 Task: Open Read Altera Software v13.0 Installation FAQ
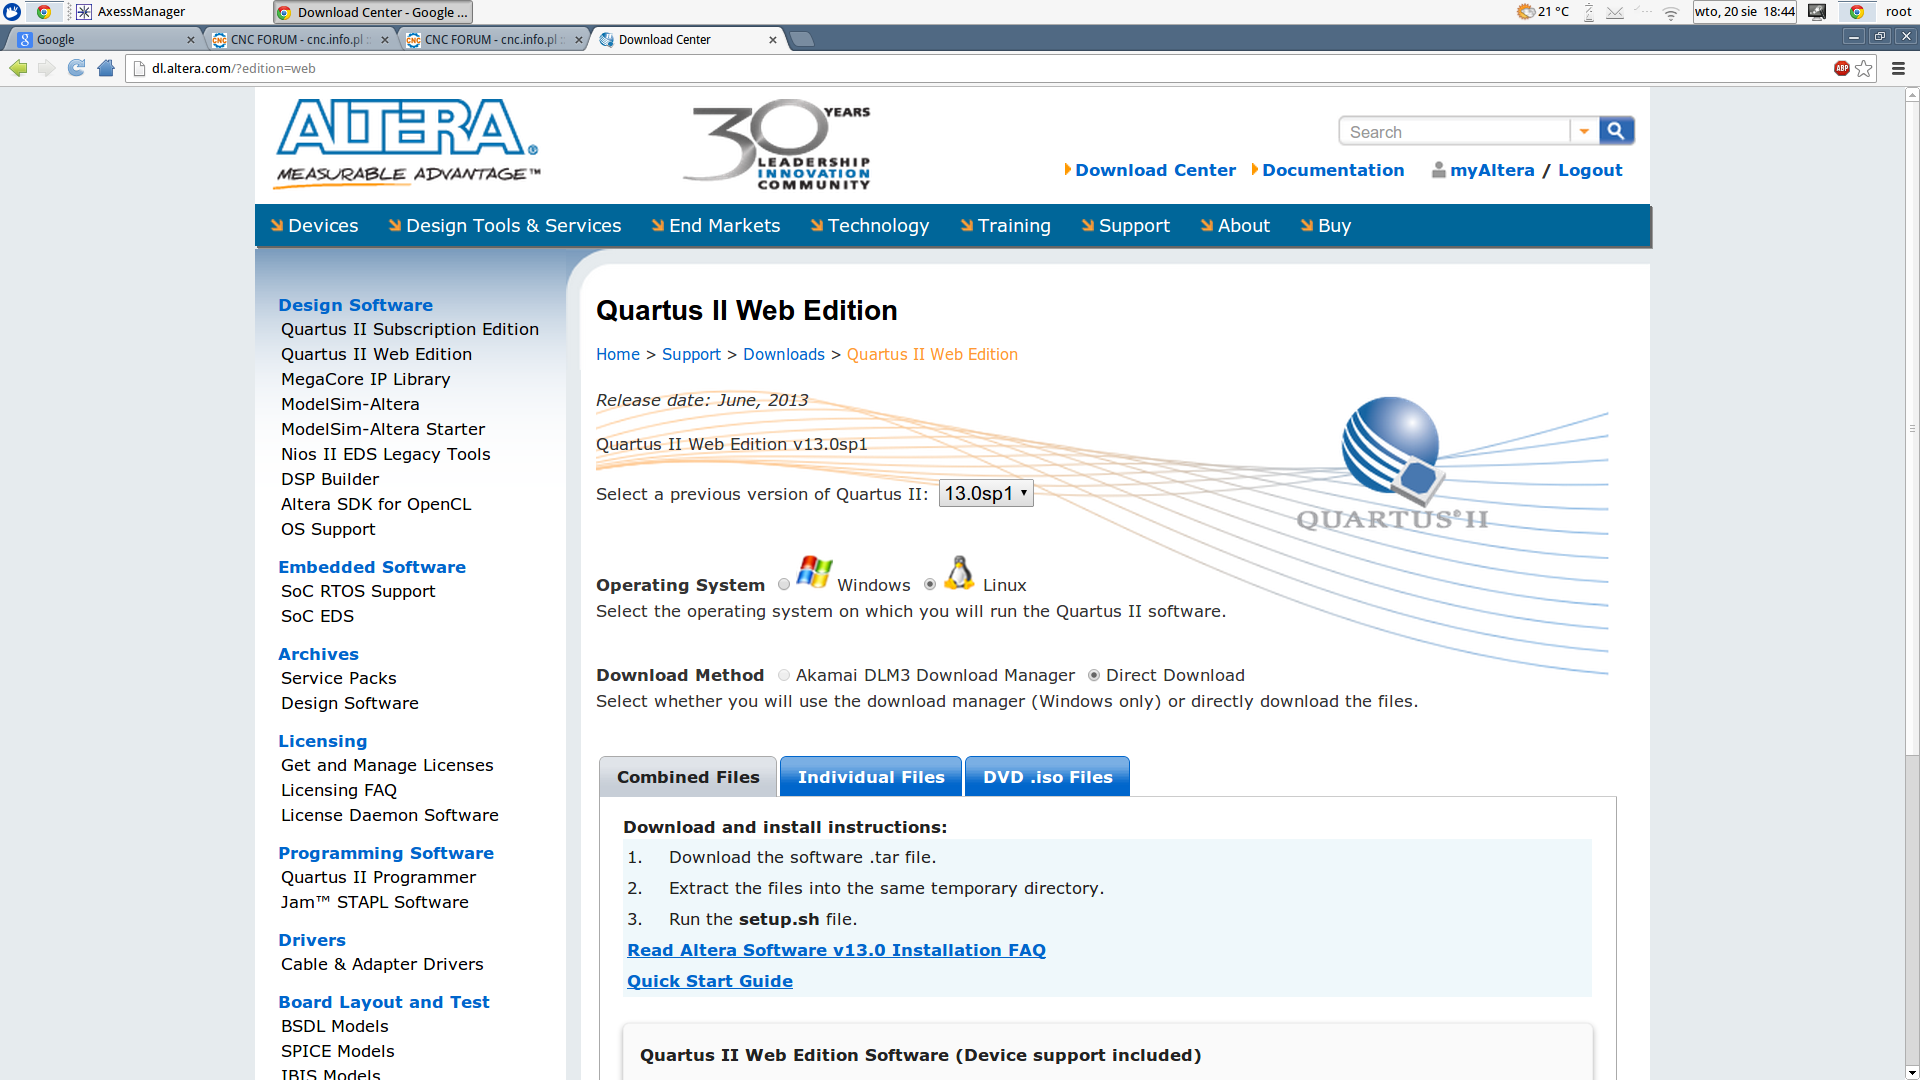pyautogui.click(x=836, y=950)
